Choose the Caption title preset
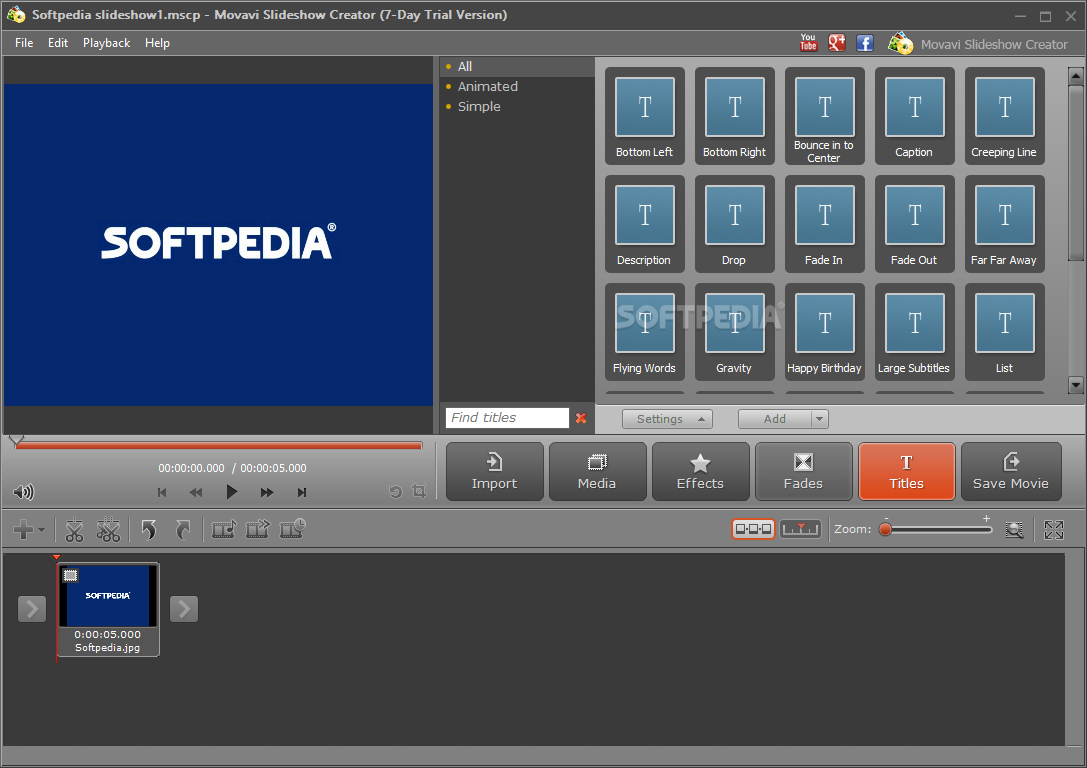The image size is (1087, 768). pyautogui.click(x=915, y=116)
